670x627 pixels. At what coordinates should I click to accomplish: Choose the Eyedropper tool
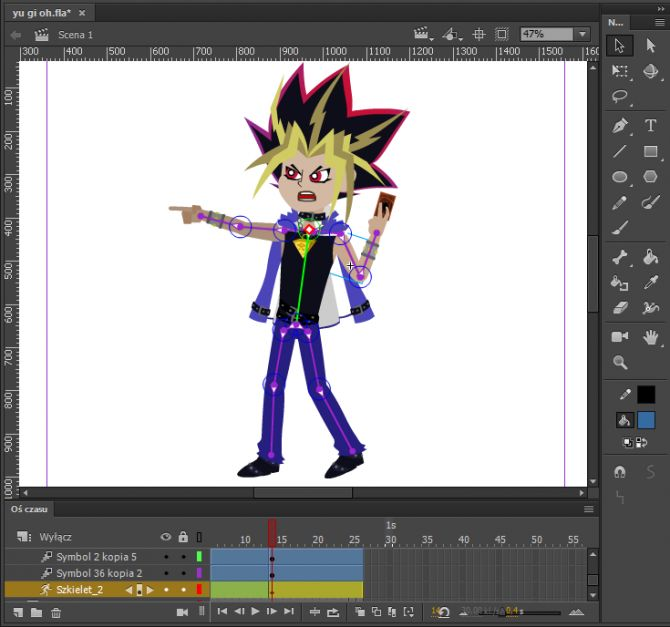(651, 283)
